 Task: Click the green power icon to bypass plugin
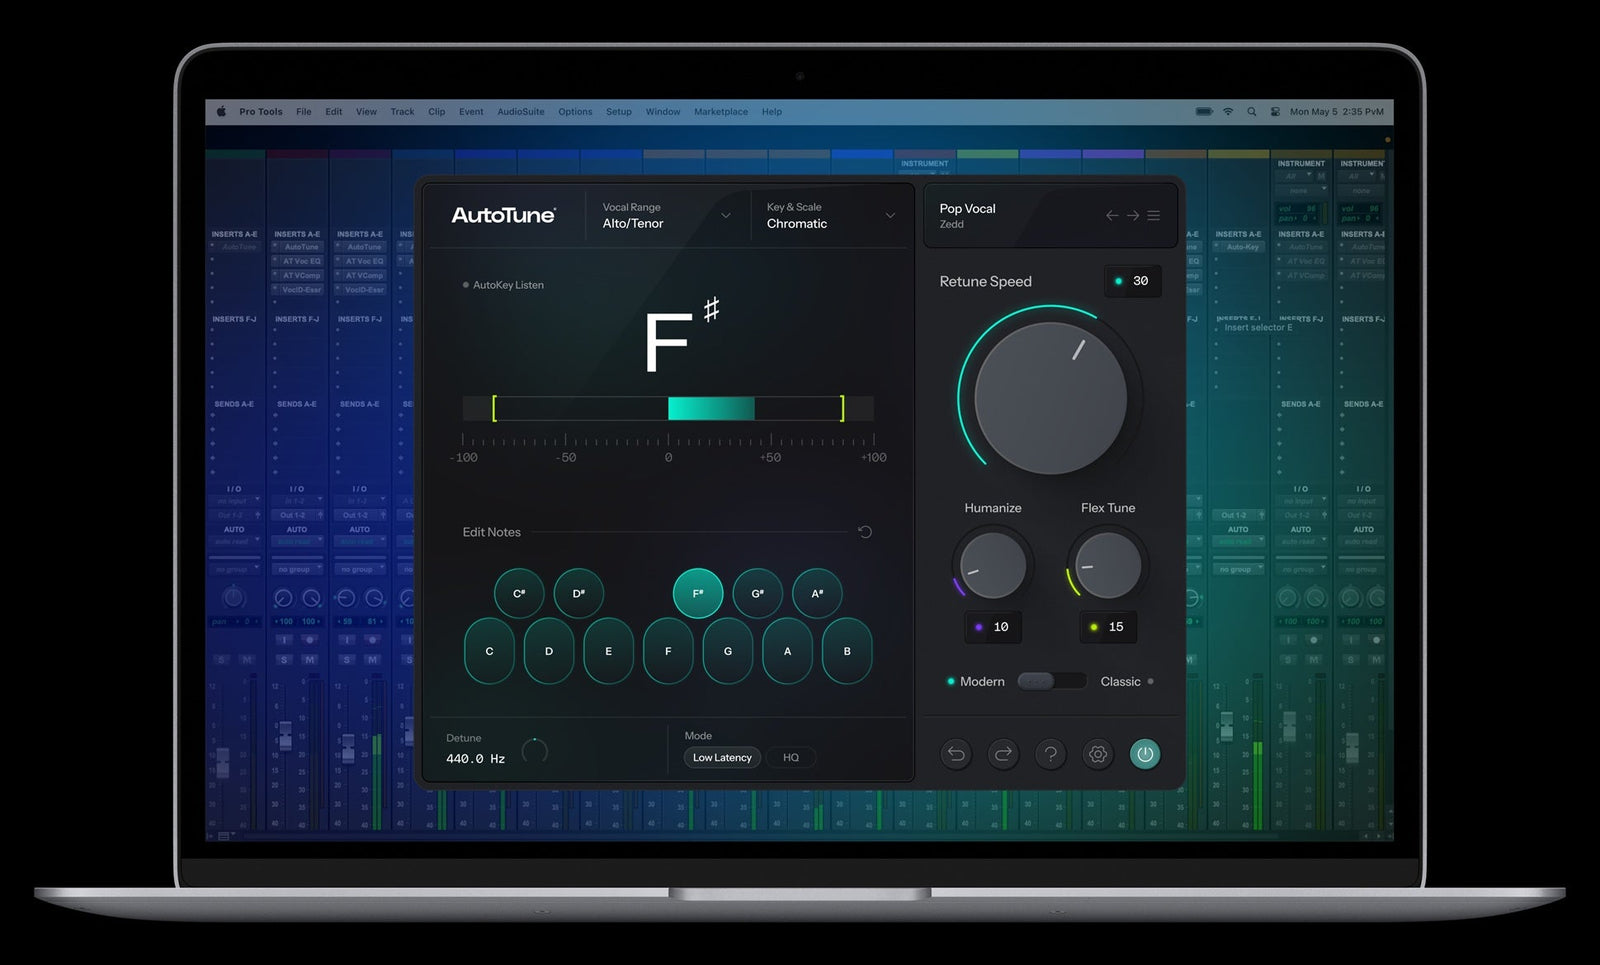coord(1145,755)
